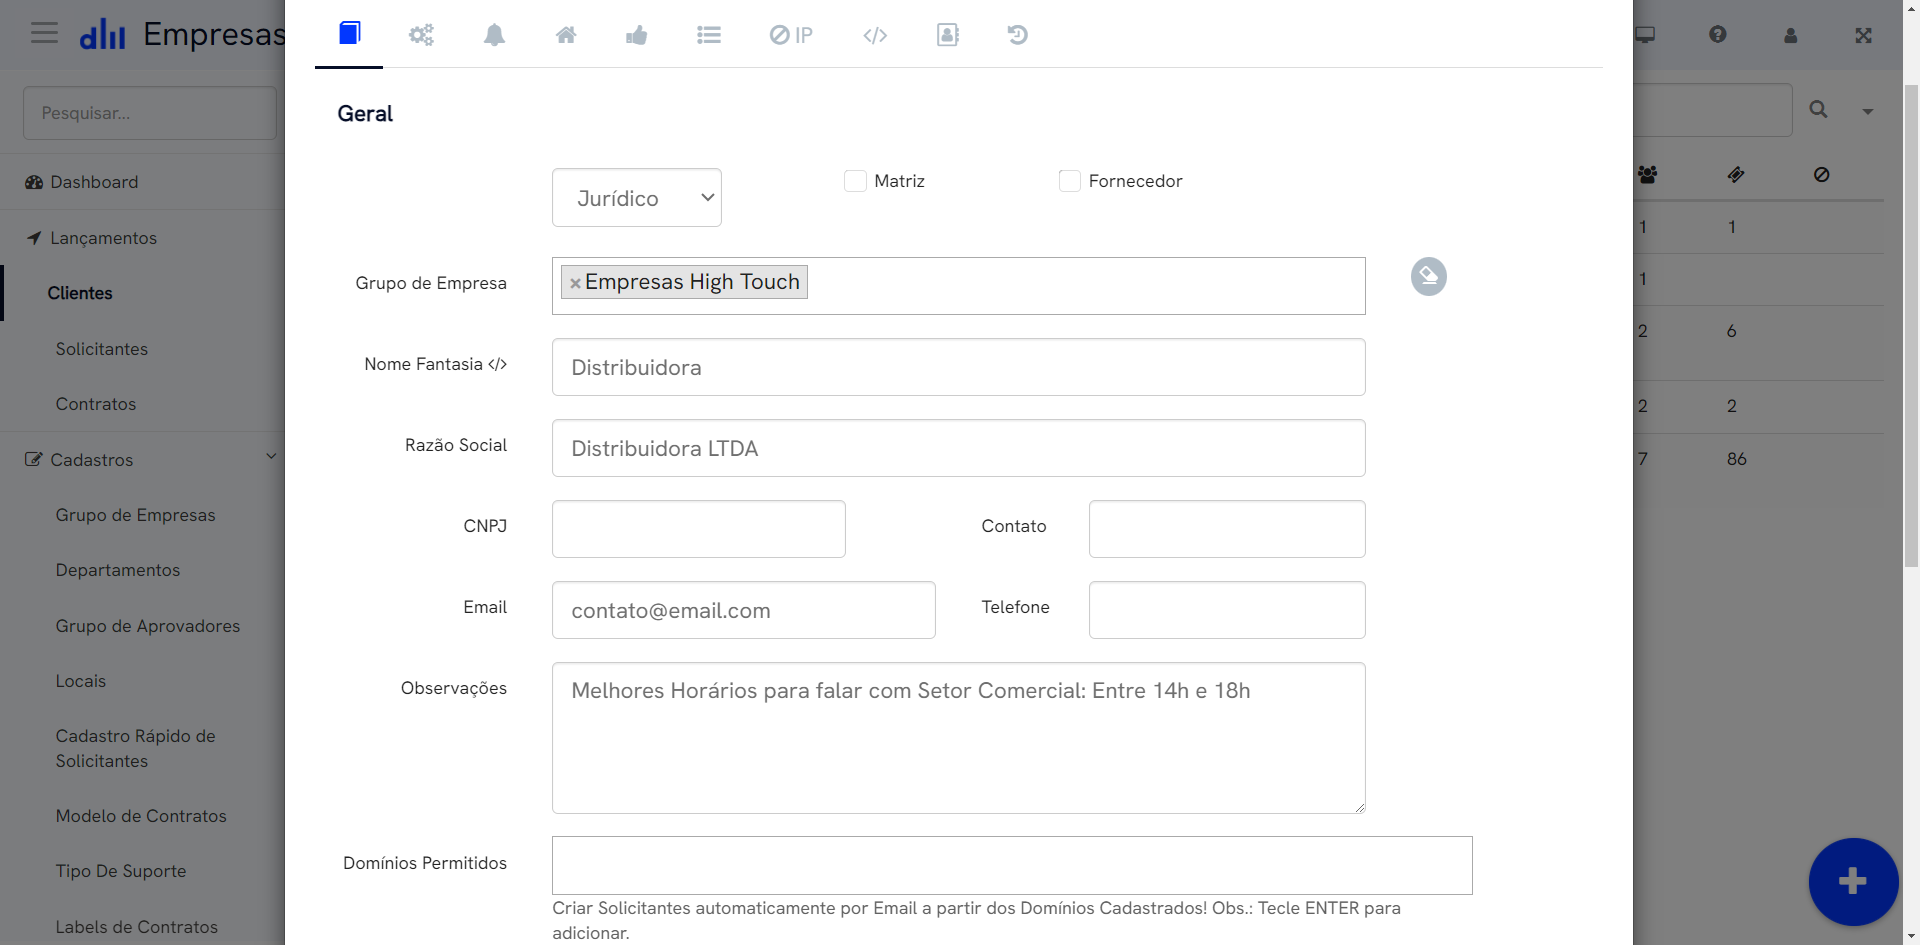This screenshot has width=1920, height=945.
Task: Open Labels de Contratos link
Action: 137,927
